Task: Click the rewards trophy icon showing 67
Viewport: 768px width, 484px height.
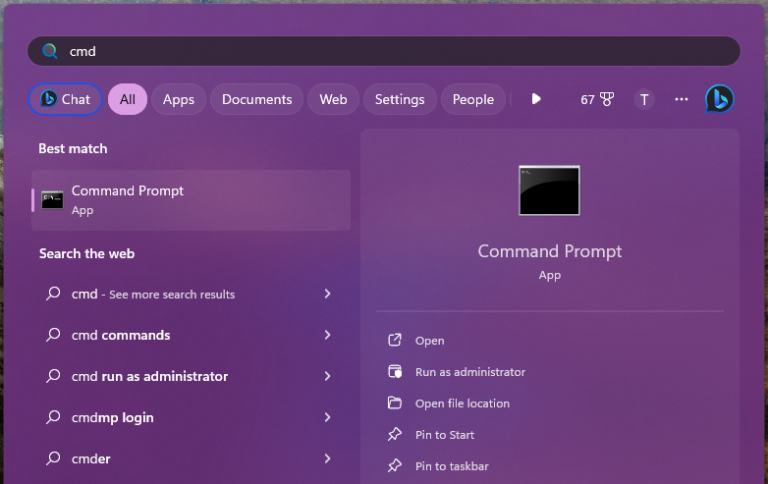Action: 607,99
